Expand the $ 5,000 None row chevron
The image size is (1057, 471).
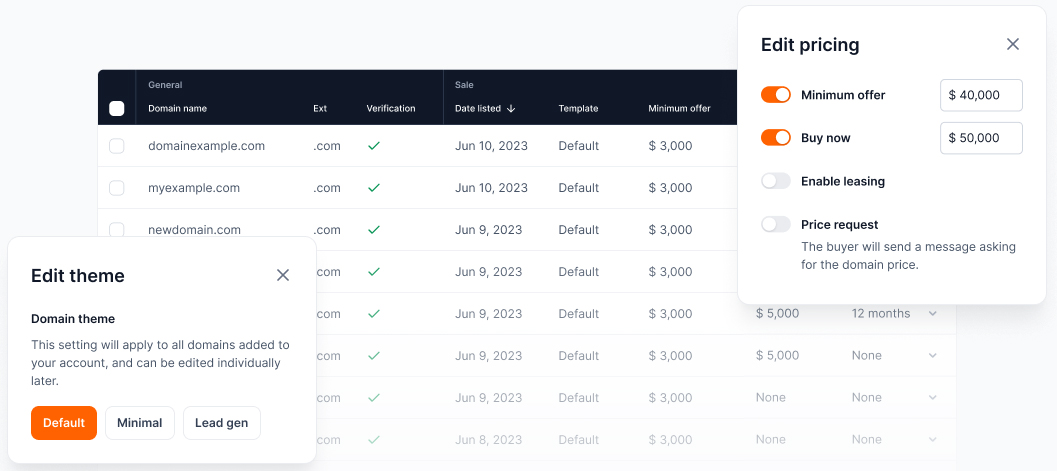tap(933, 355)
